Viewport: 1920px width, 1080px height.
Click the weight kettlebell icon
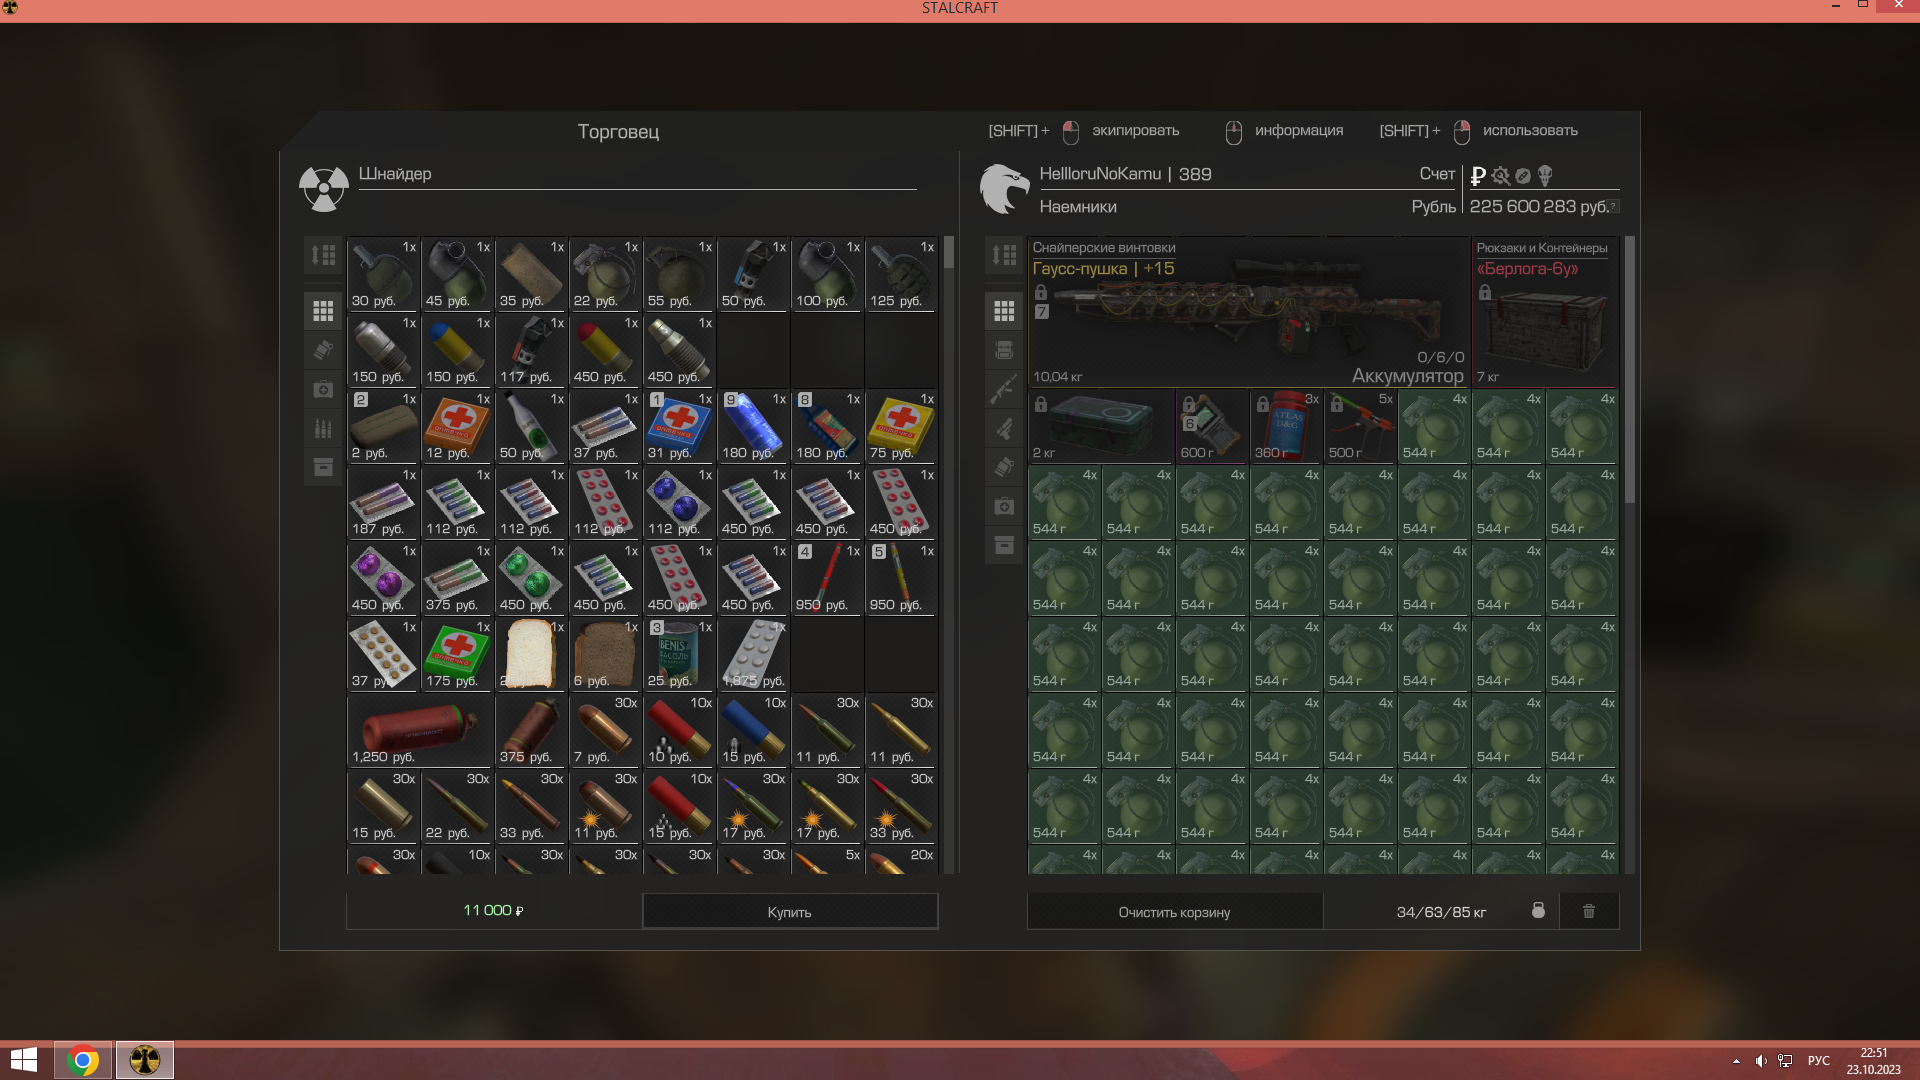(1538, 910)
